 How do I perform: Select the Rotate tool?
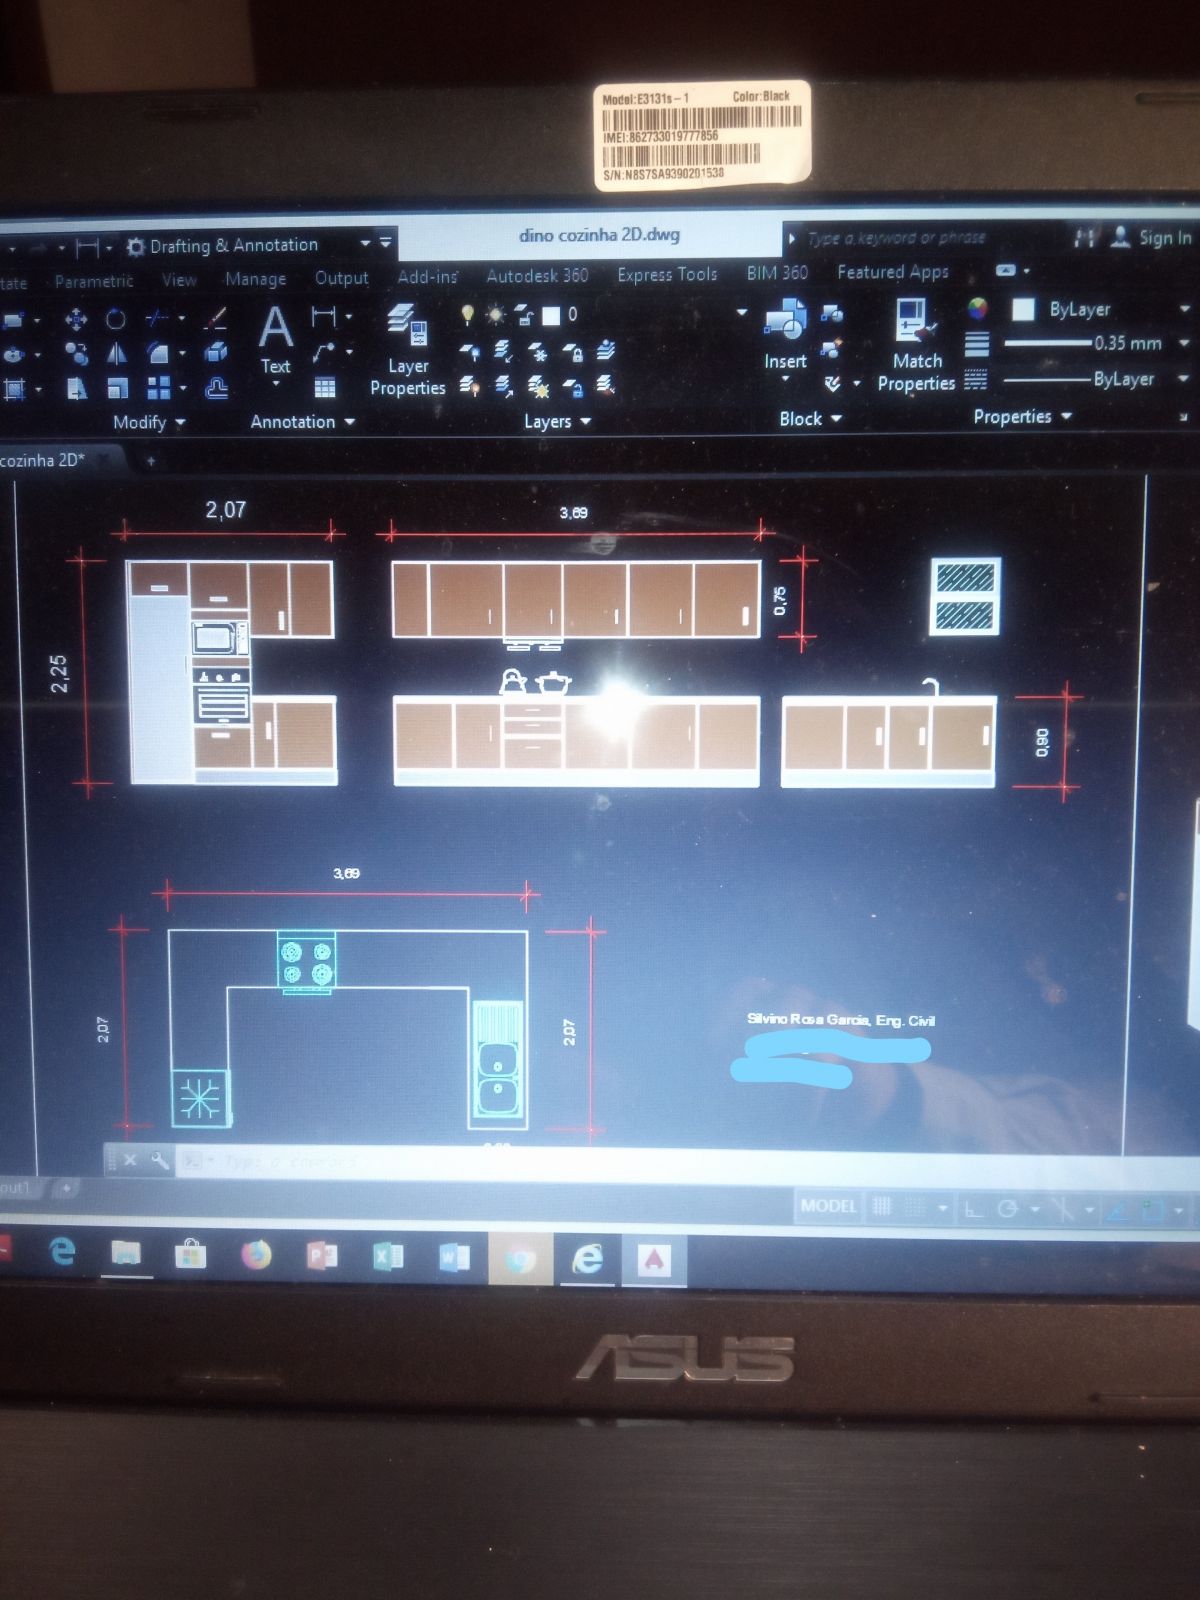coord(116,319)
